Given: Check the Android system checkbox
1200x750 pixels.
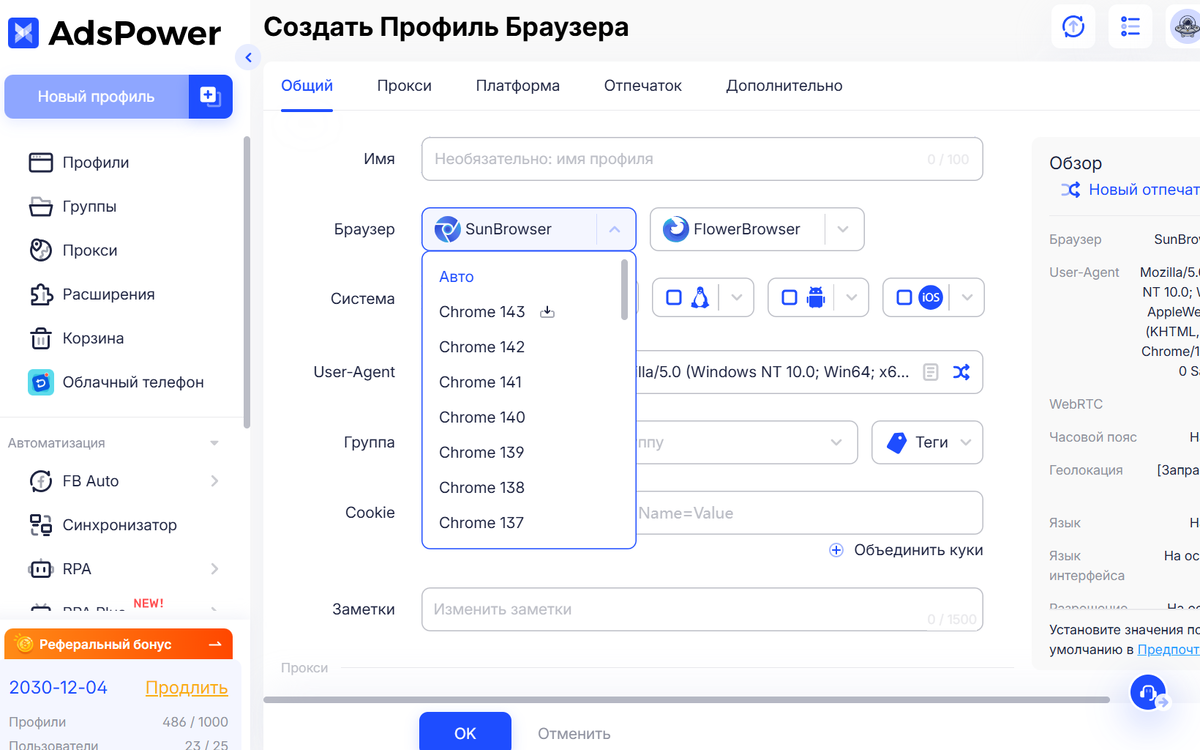Looking at the screenshot, I should [x=789, y=297].
